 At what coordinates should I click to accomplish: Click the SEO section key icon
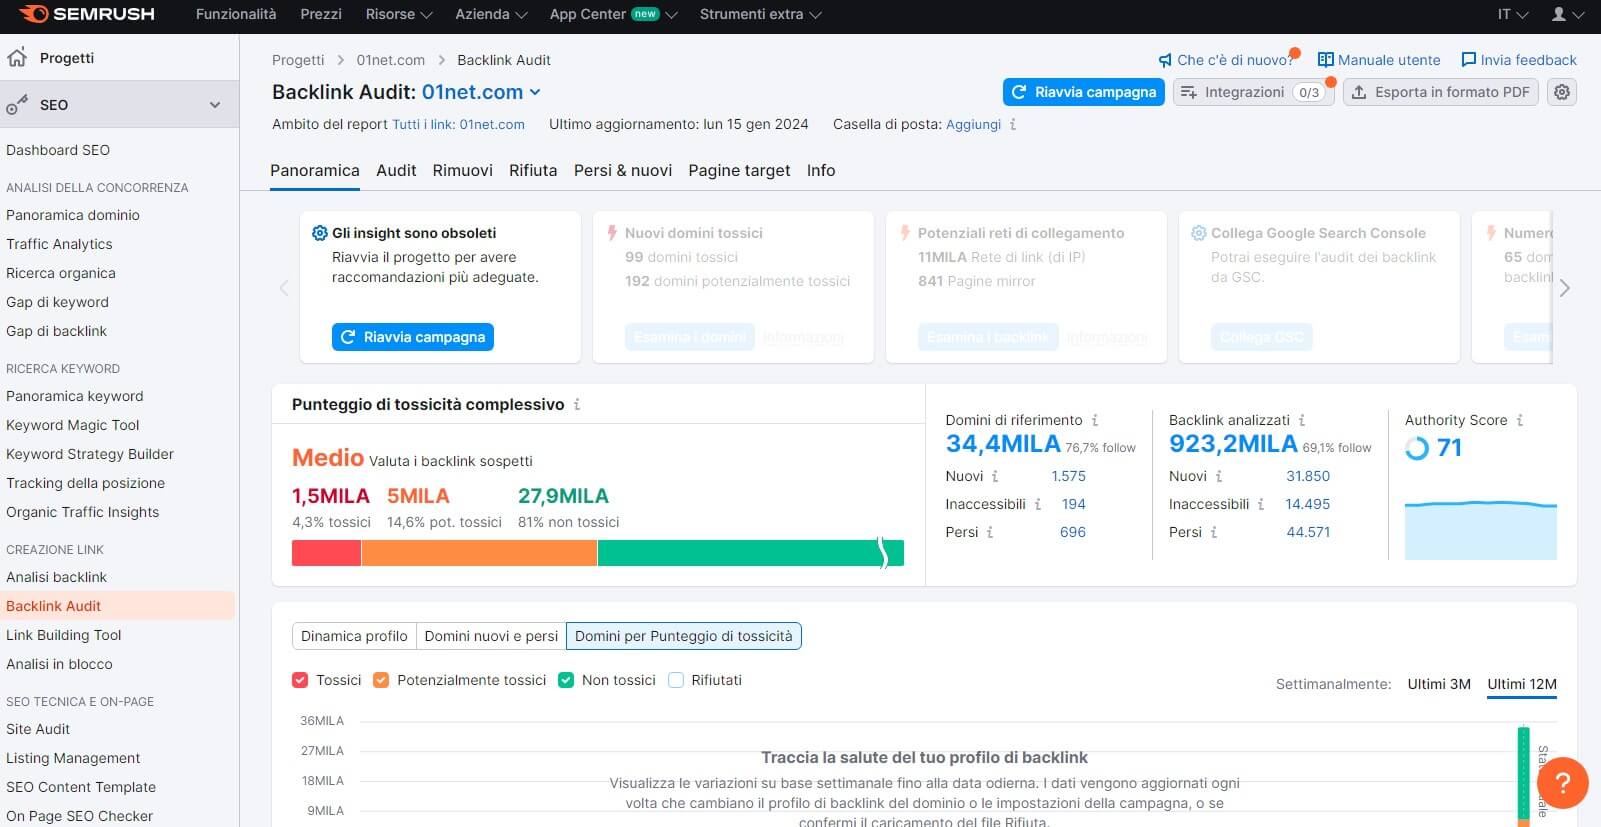[17, 105]
